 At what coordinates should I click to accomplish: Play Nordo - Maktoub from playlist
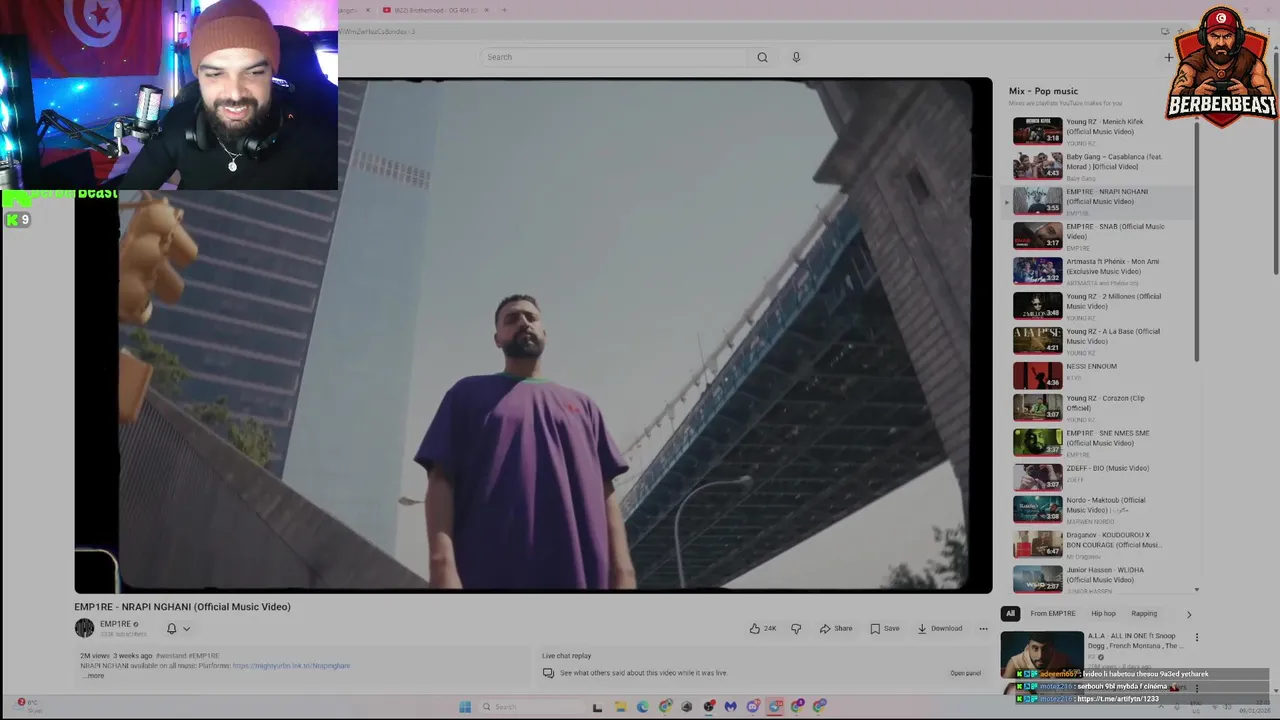[1102, 509]
